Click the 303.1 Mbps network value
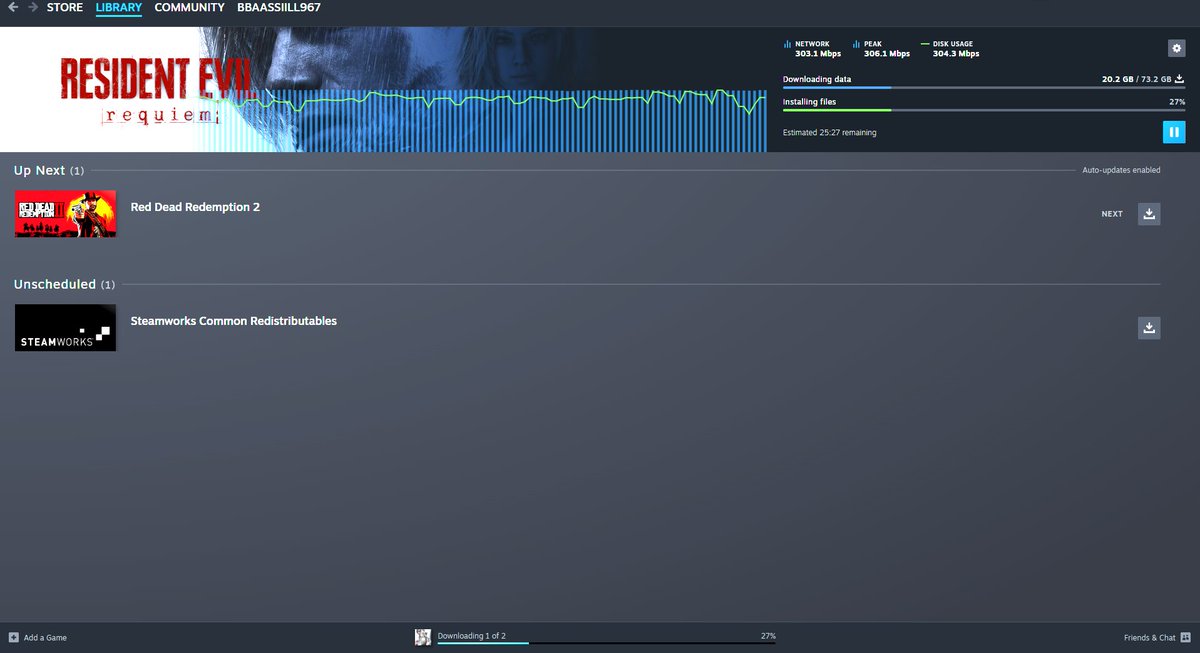Viewport: 1200px width, 653px height. coord(818,54)
